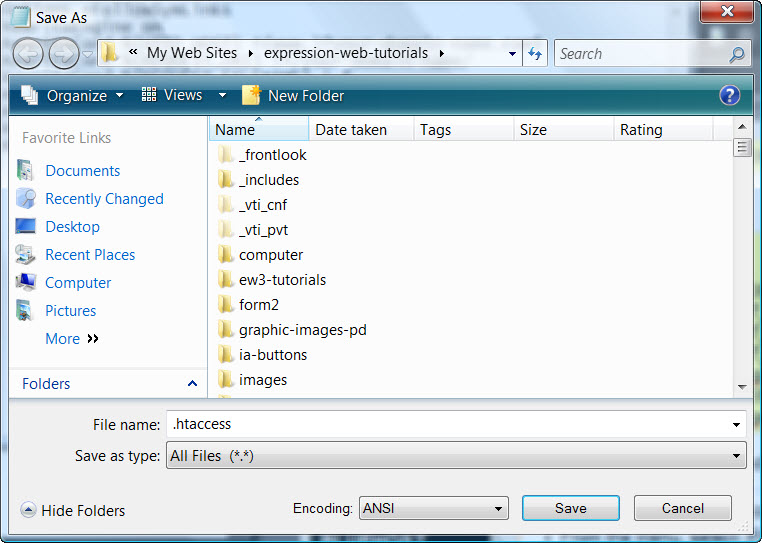Click the folder icon next to form2
The image size is (762, 543).
[225, 304]
